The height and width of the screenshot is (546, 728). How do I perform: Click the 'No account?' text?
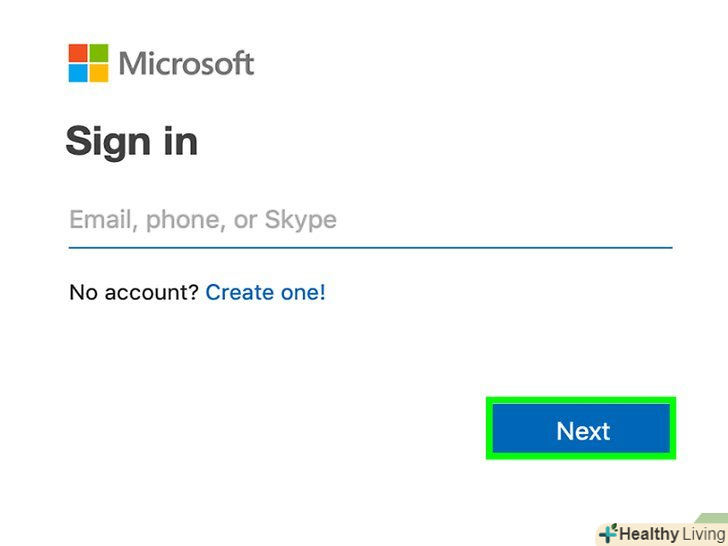click(133, 293)
